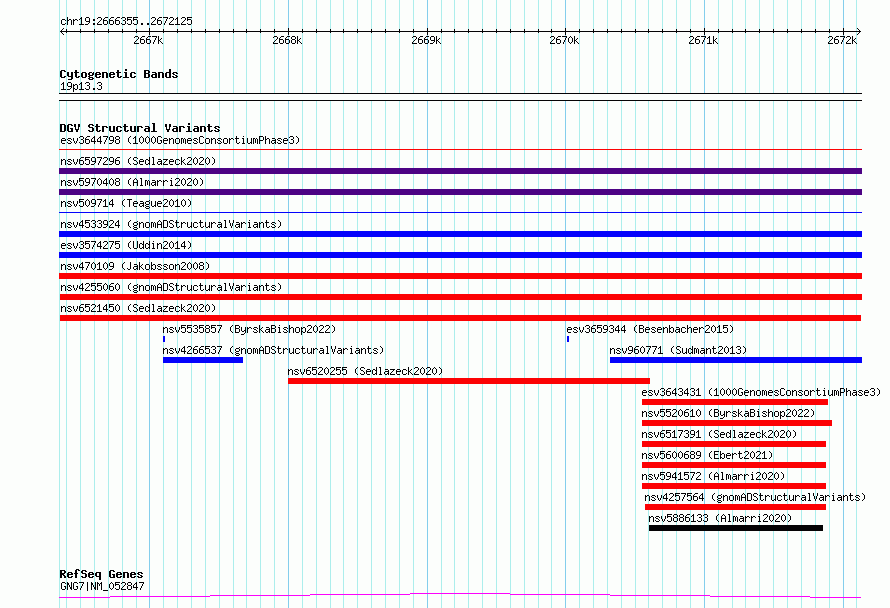Select the nsv4255060 red variant bar
This screenshot has width=890, height=608.
coord(460,297)
